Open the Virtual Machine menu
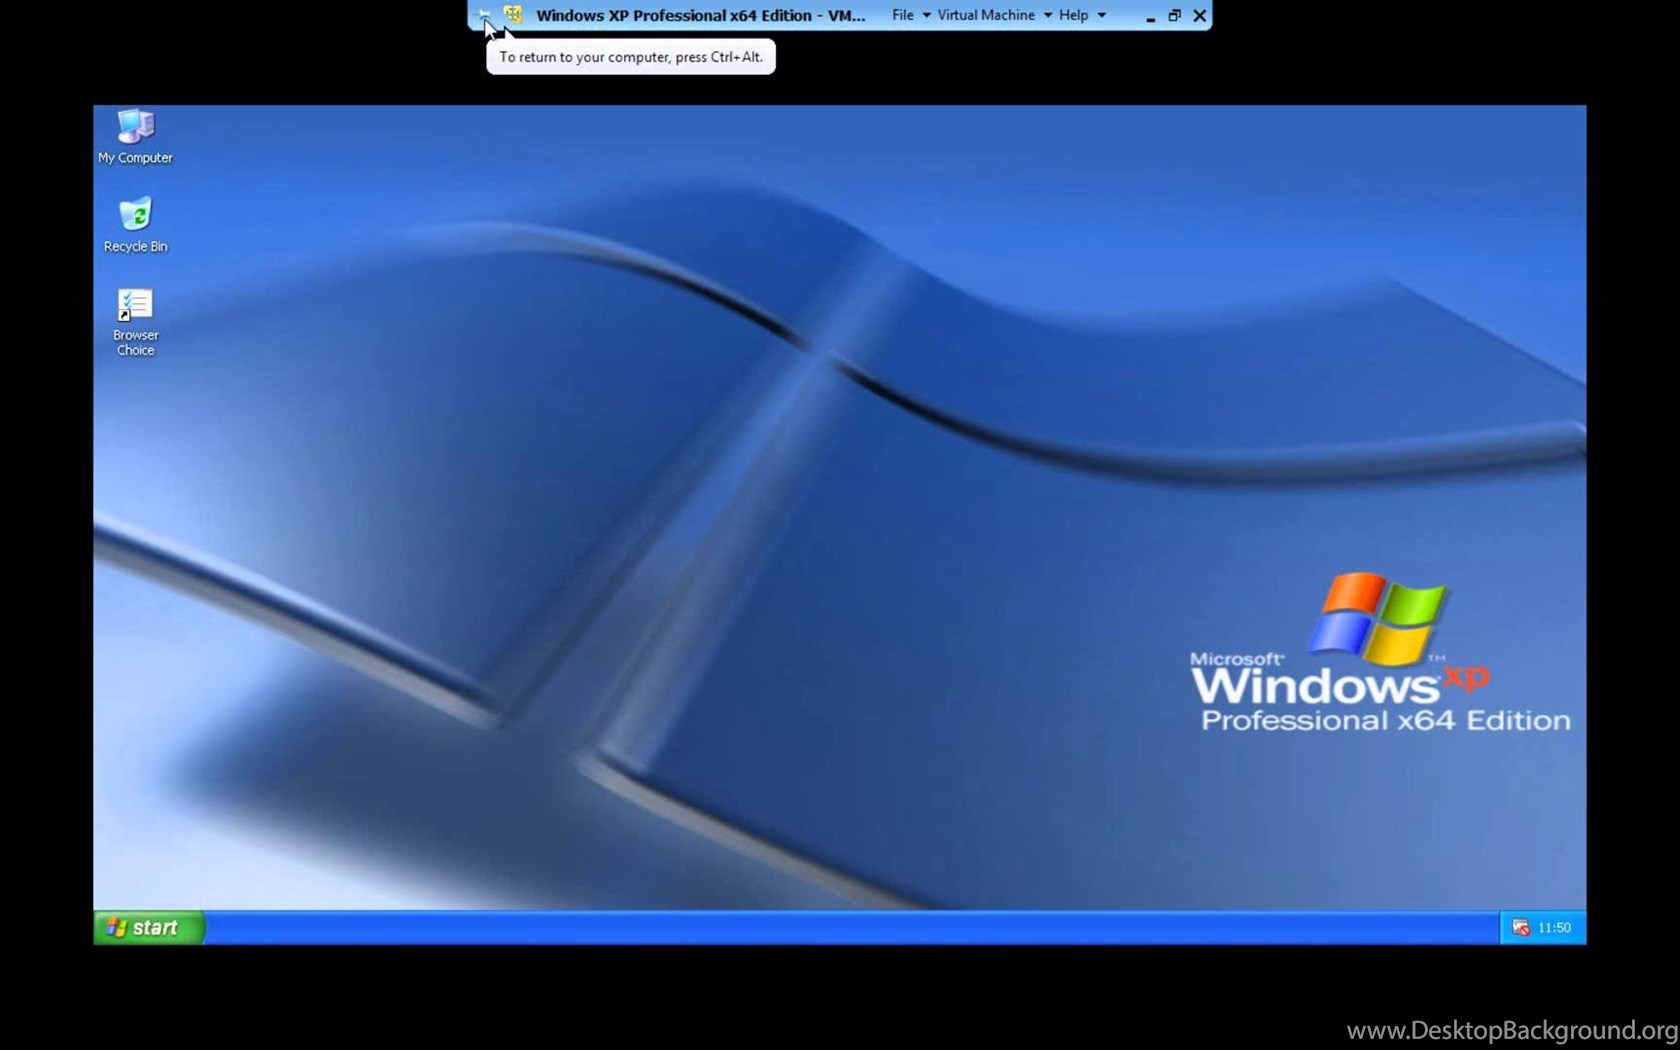1680x1050 pixels. click(x=985, y=15)
